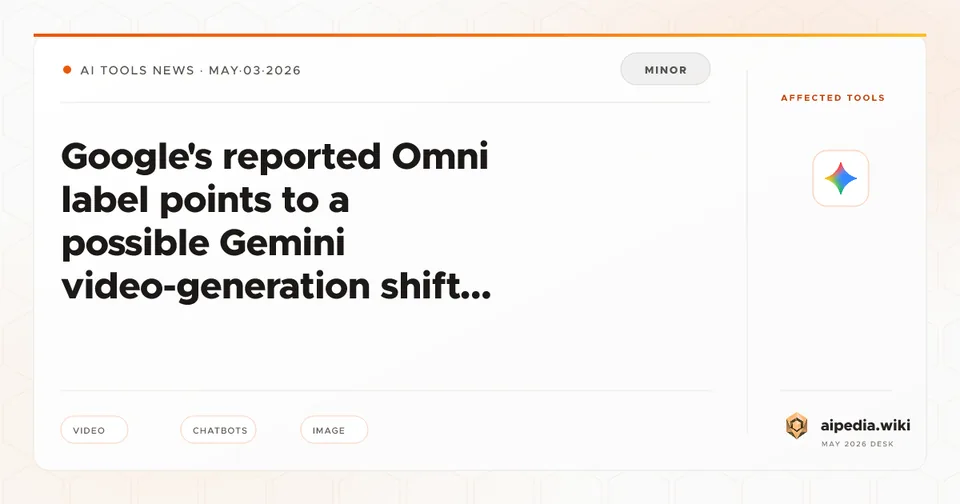Image resolution: width=960 pixels, height=504 pixels.
Task: Click the word Omni in the headline
Action: tap(440, 157)
